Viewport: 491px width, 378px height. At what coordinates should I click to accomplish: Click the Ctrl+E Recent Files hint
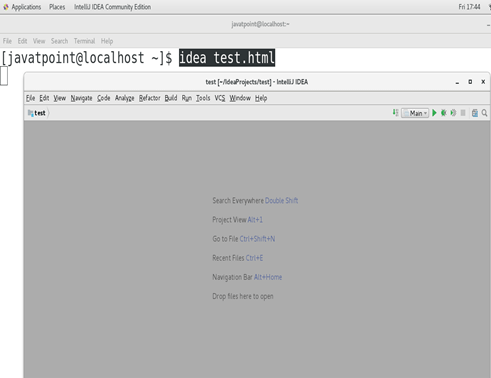tap(254, 258)
